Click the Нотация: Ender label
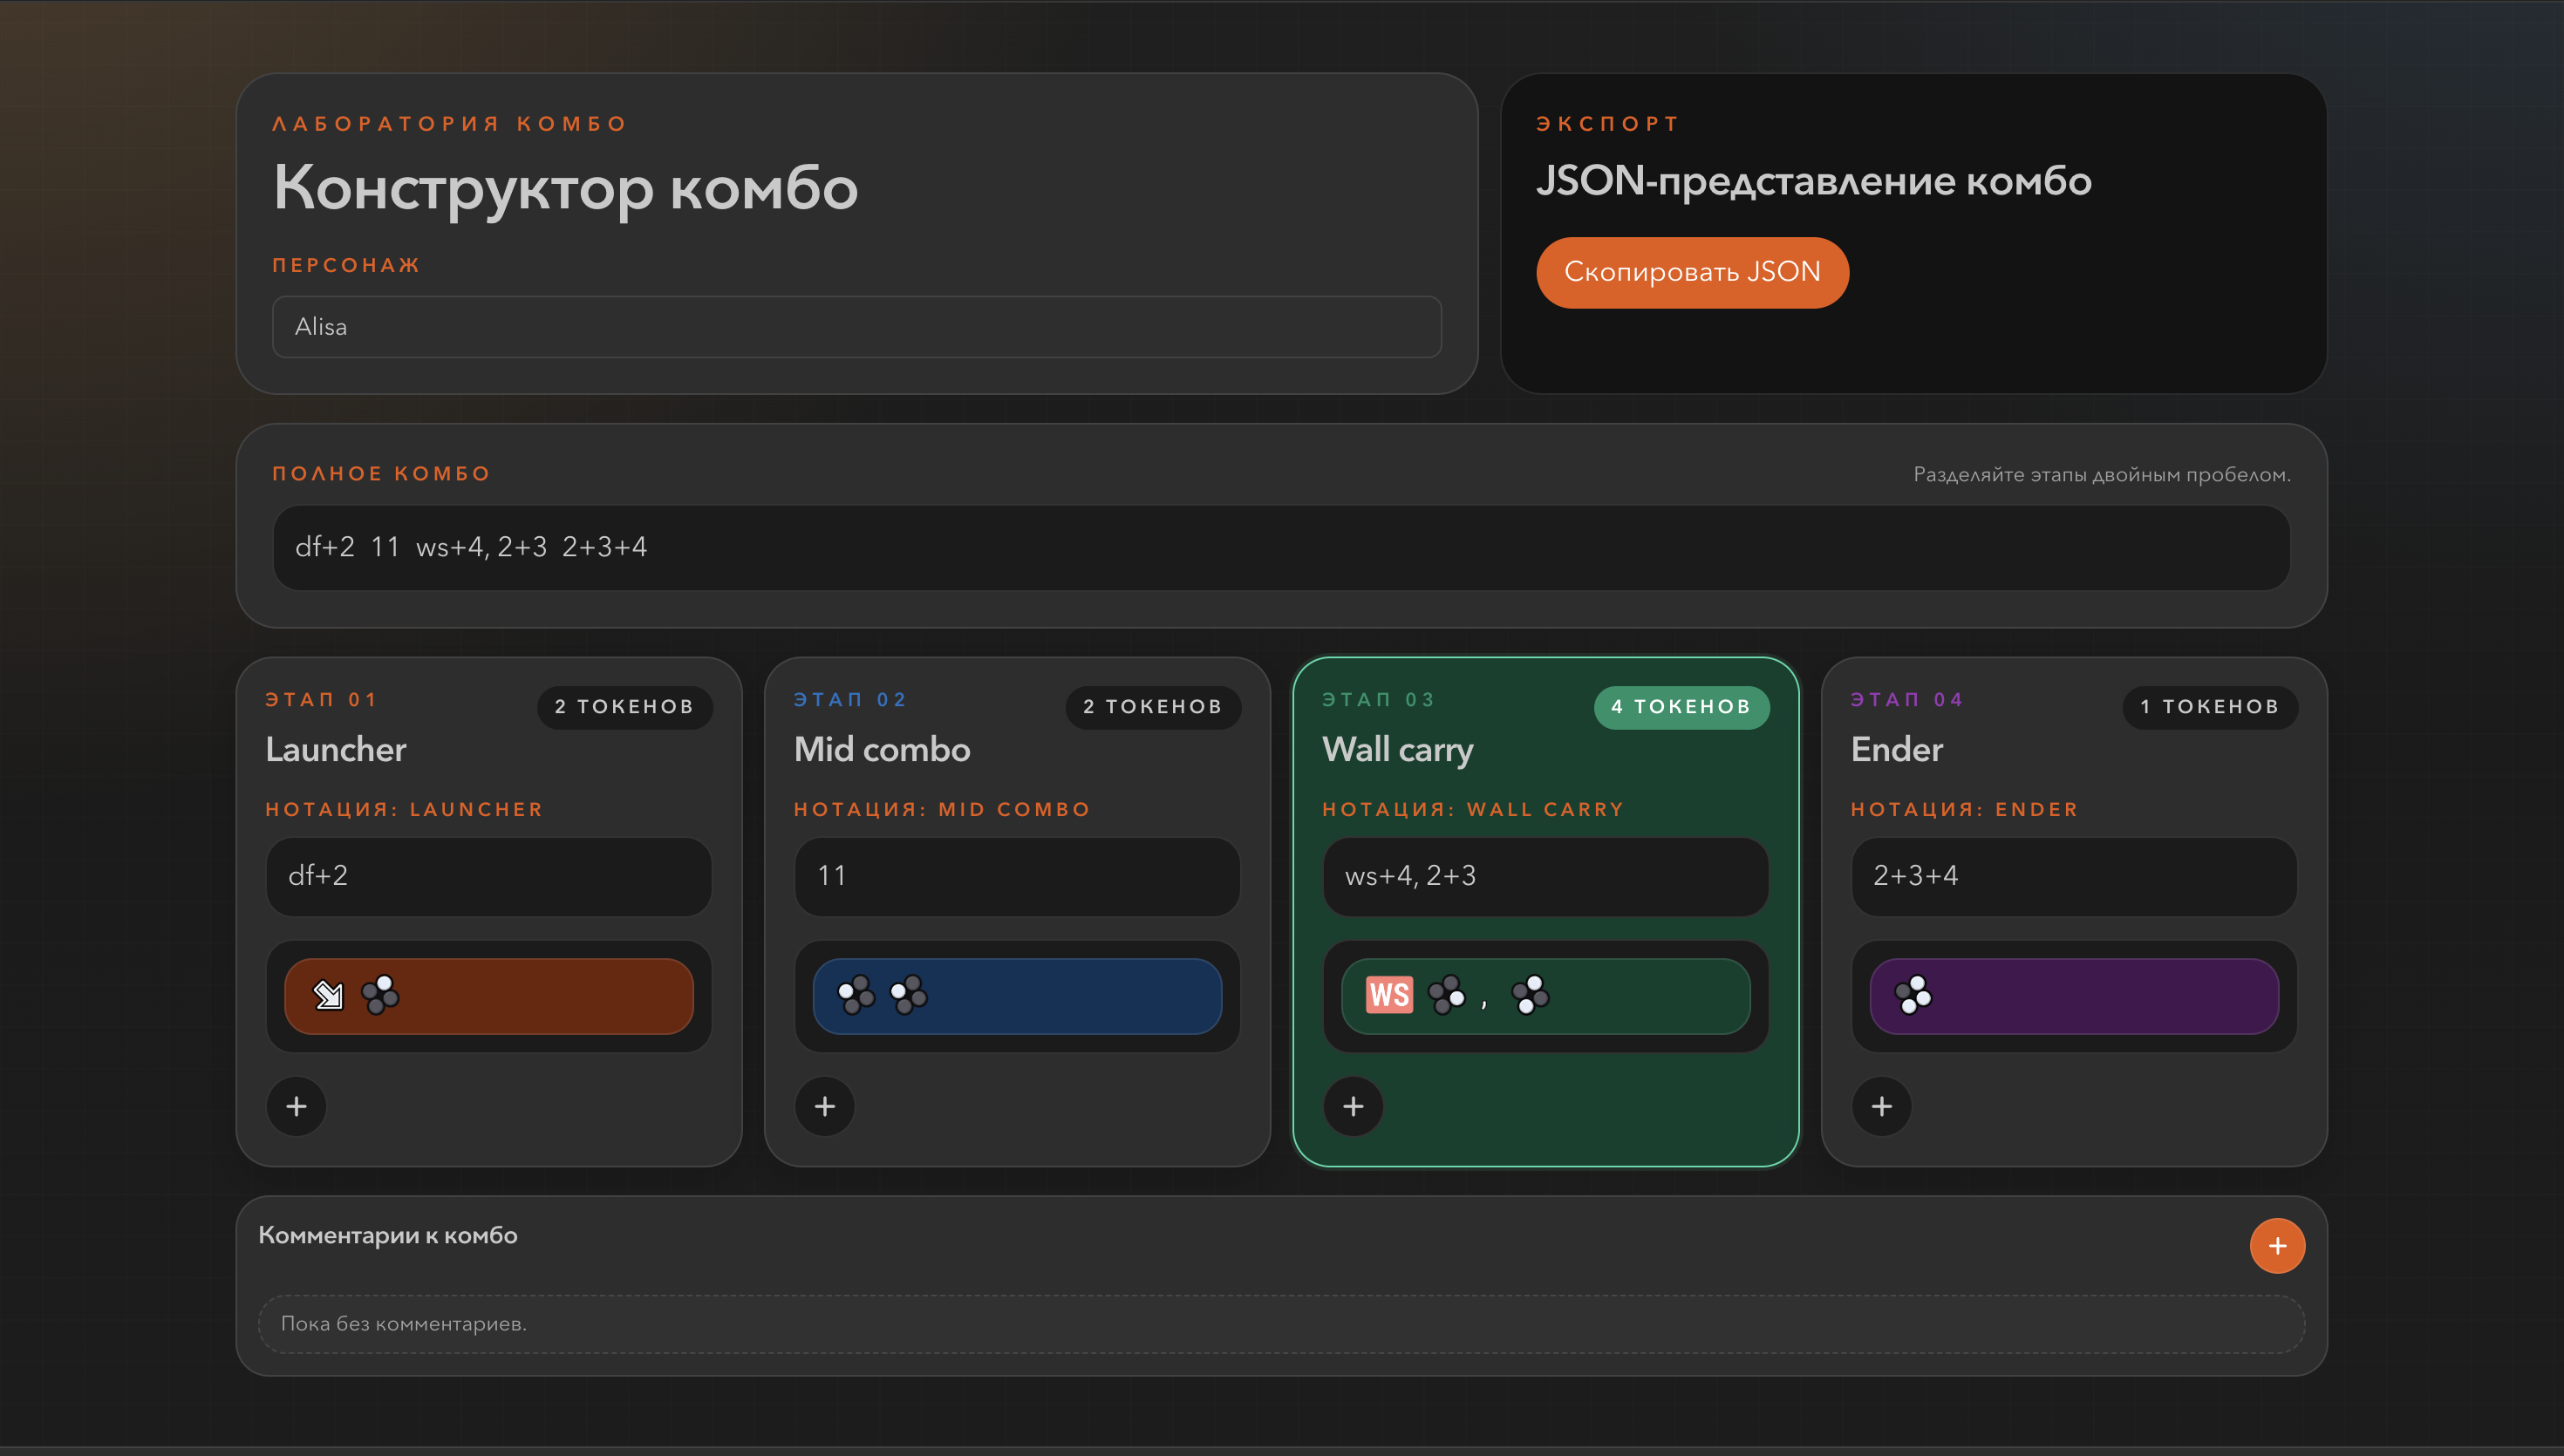Image resolution: width=2564 pixels, height=1456 pixels. pyautogui.click(x=1964, y=809)
